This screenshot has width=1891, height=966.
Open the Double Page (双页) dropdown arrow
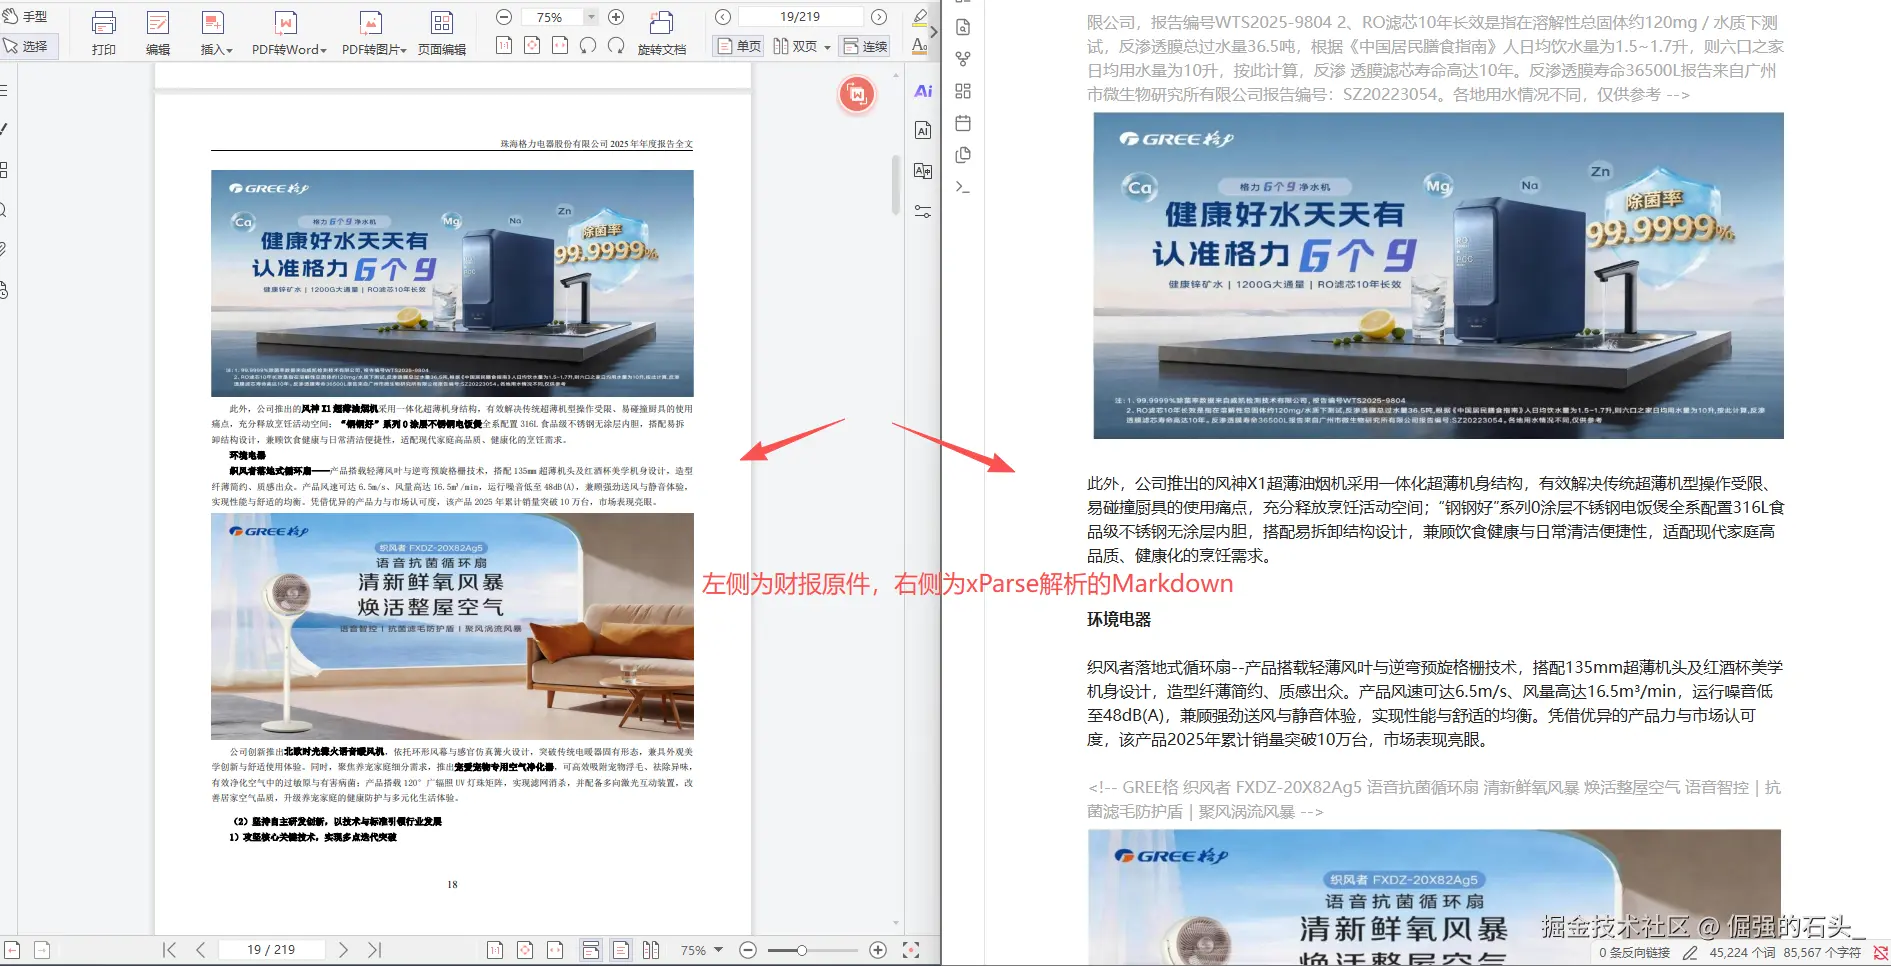pos(827,47)
